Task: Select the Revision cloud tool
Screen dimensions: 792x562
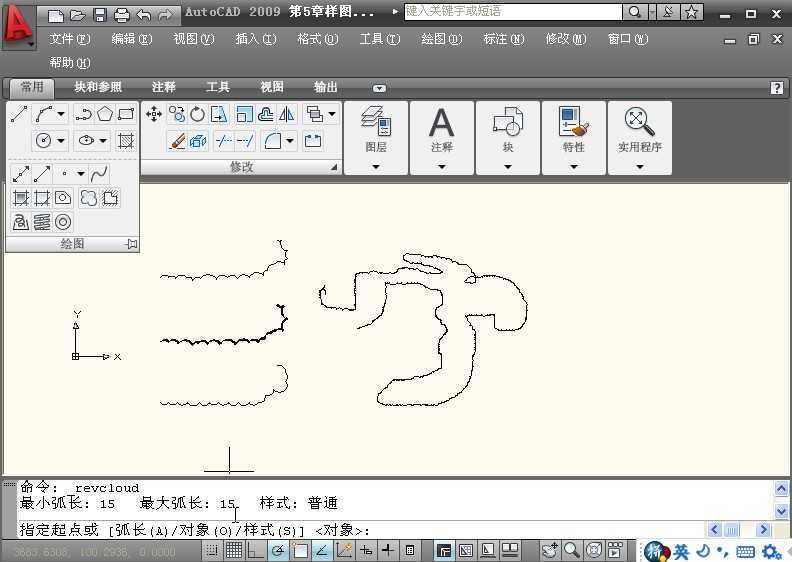Action: click(x=89, y=197)
